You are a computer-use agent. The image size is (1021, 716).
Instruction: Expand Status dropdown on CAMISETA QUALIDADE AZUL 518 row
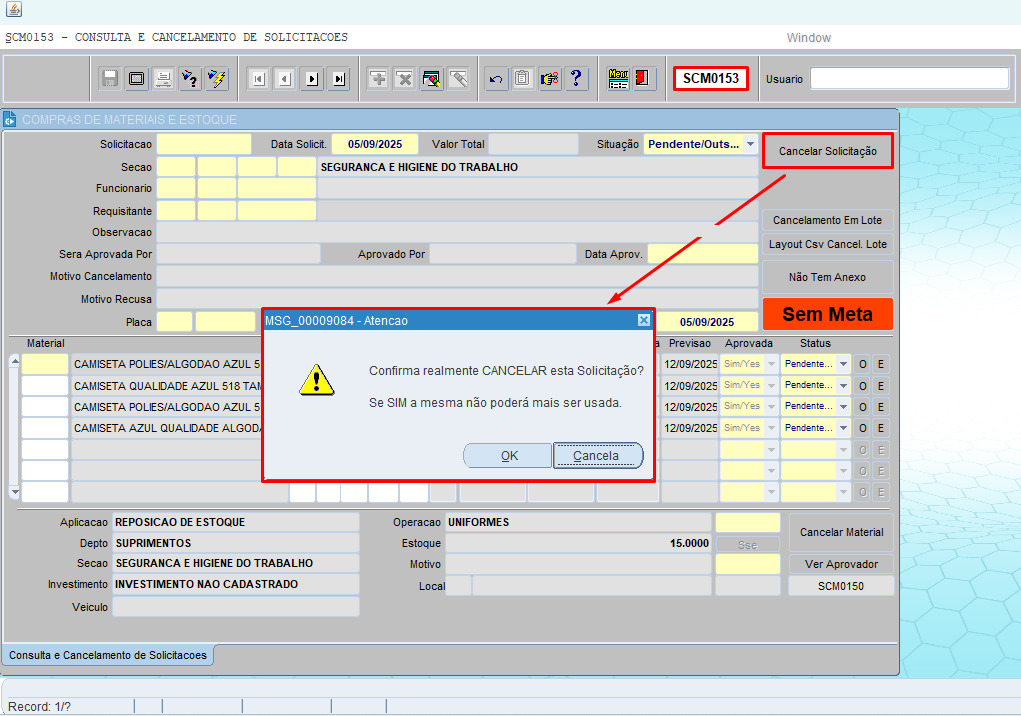pyautogui.click(x=843, y=385)
